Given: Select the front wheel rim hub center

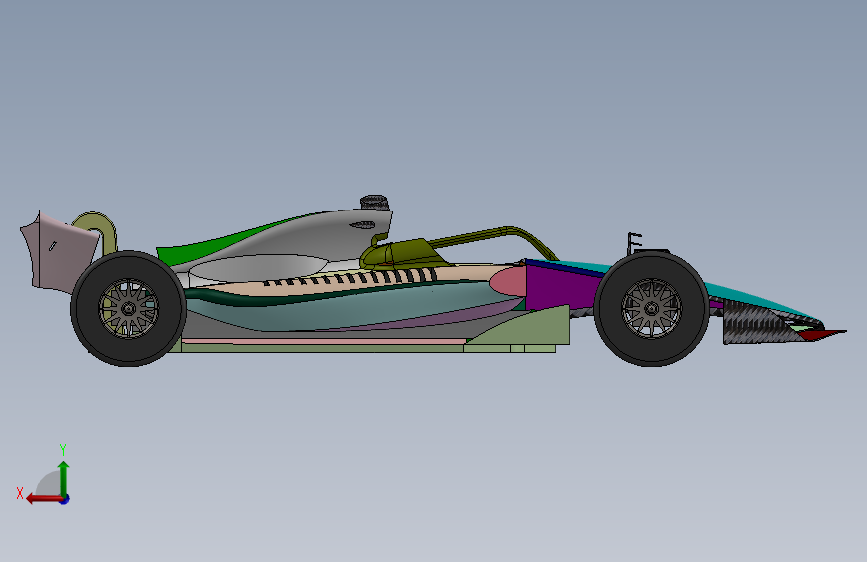Looking at the screenshot, I should point(652,308).
